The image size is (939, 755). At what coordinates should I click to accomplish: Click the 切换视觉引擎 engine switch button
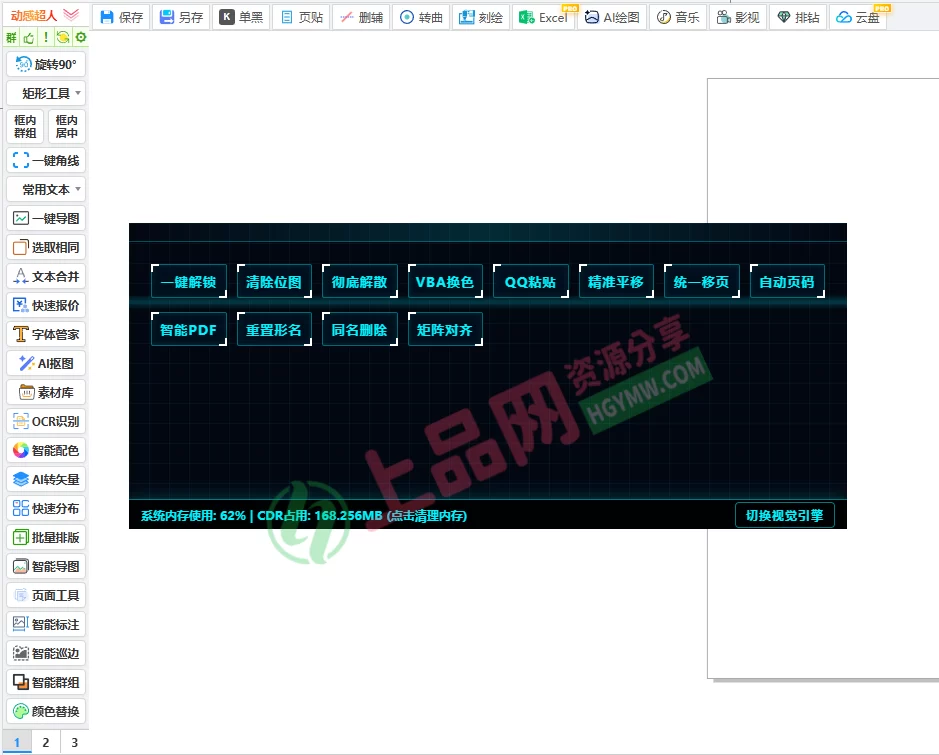(x=785, y=515)
